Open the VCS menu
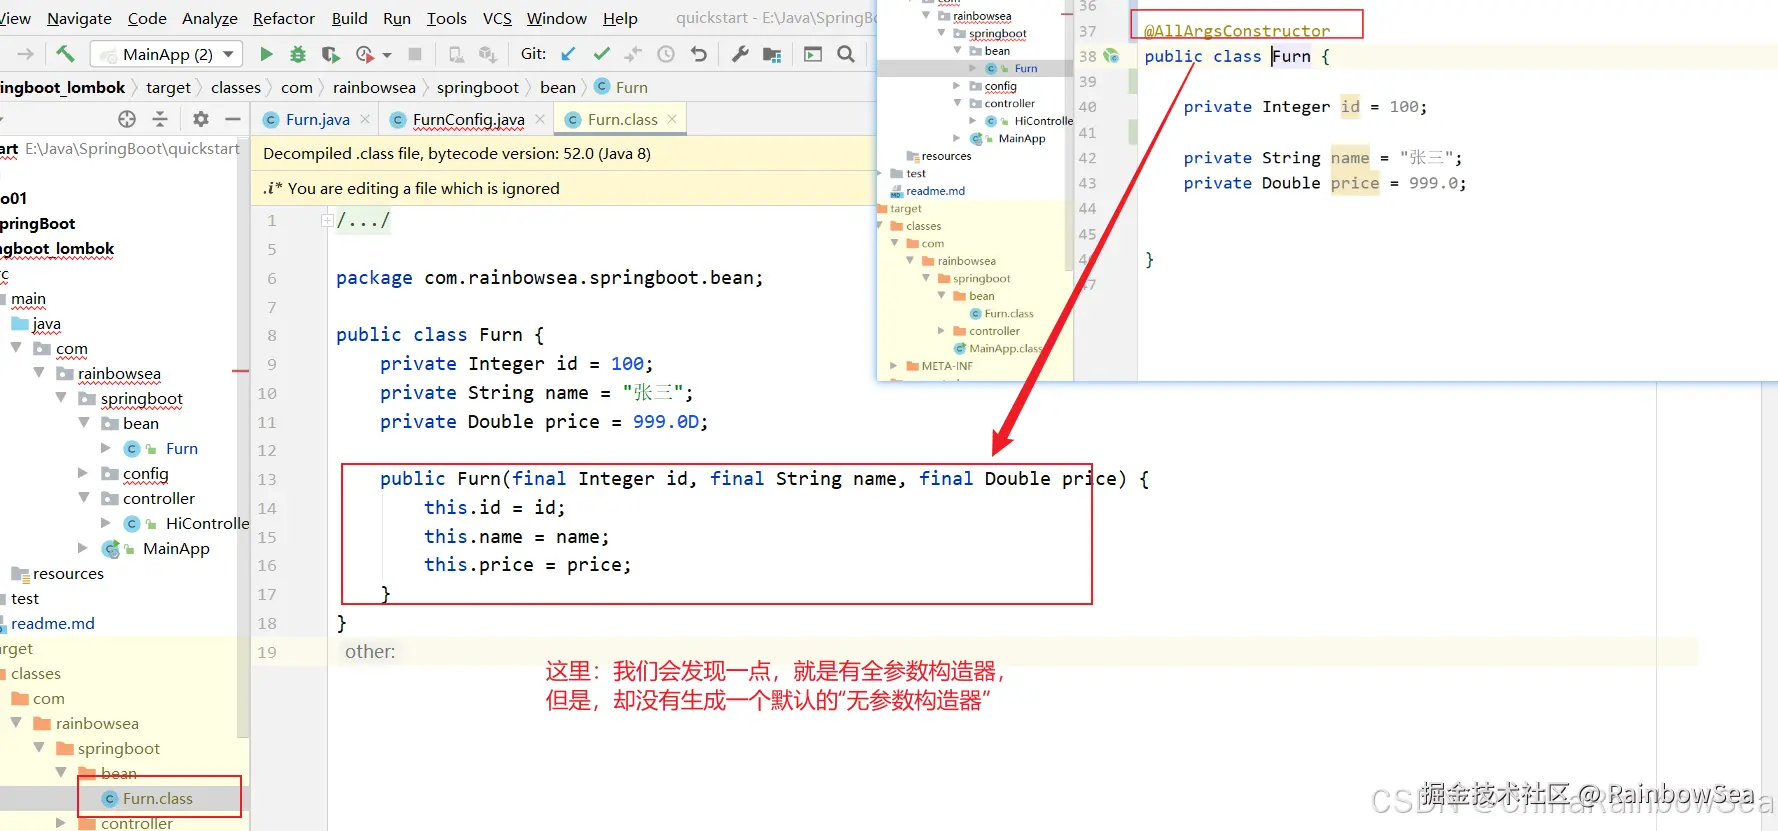Screen dimensions: 1778x831 pos(497,18)
